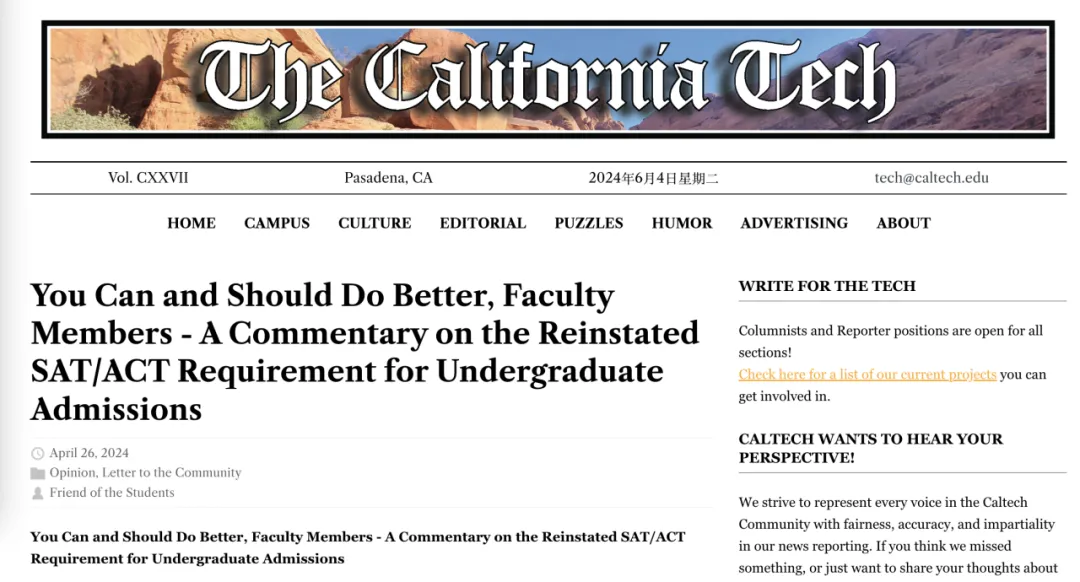Click the clock icon beside April 26, 2024
Screen dimensions: 1080x582
(x=38, y=453)
